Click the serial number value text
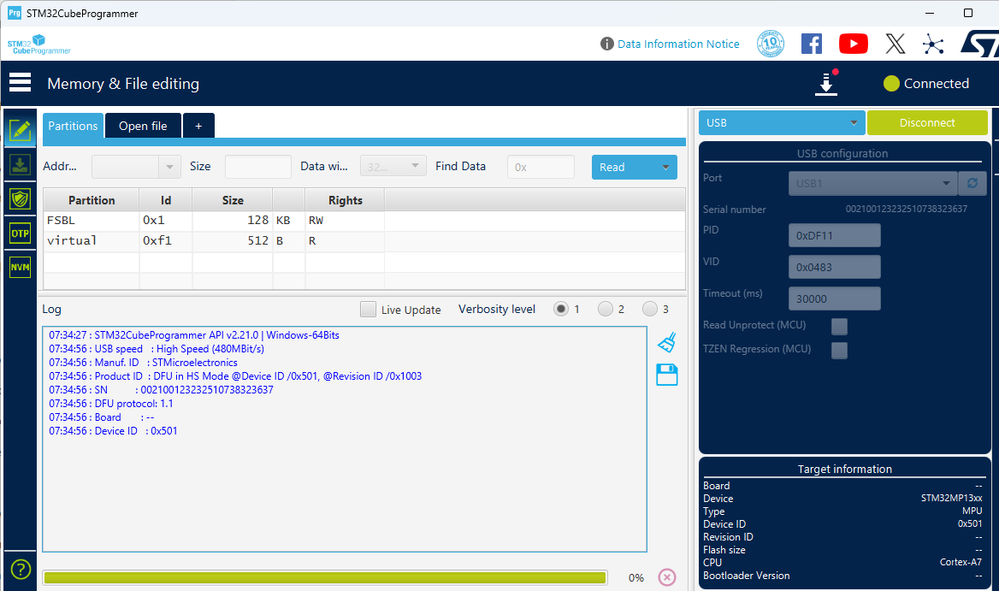Image resolution: width=999 pixels, height=591 pixels. [906, 209]
